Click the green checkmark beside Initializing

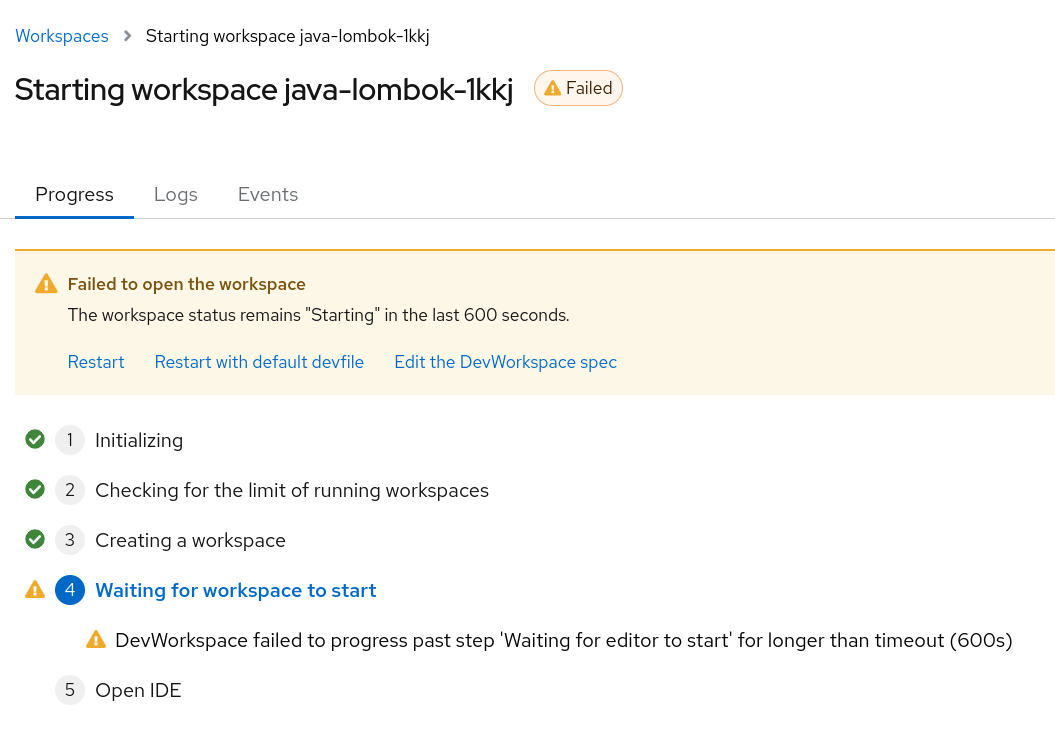[x=35, y=439]
